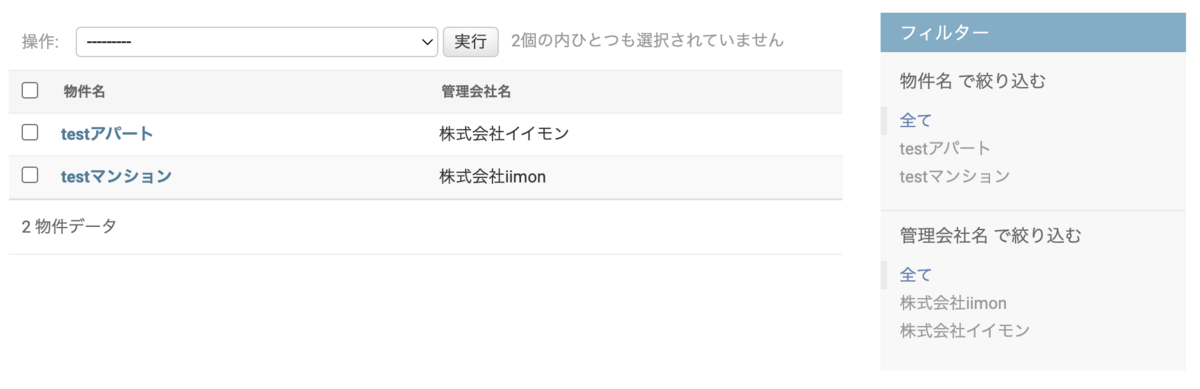Click 株式会社iimon cell in table

click(x=492, y=176)
